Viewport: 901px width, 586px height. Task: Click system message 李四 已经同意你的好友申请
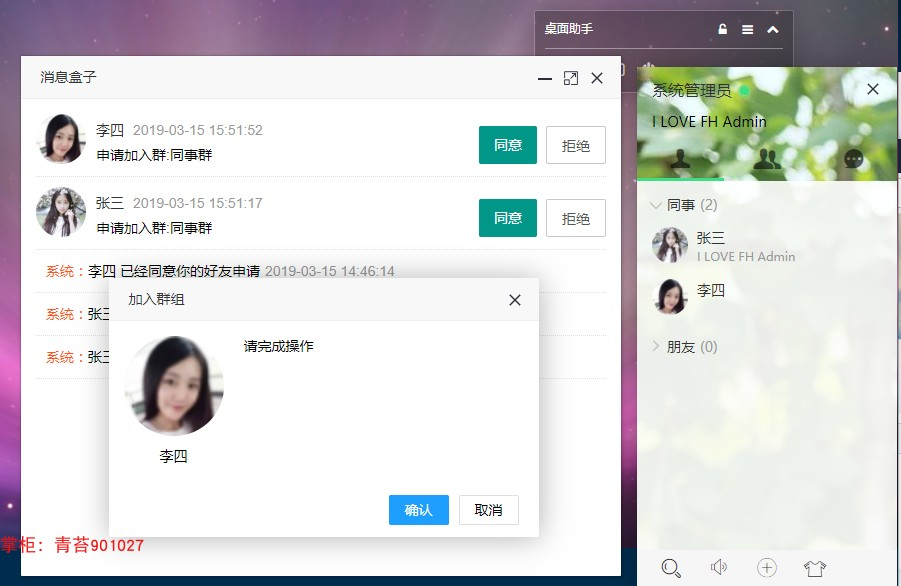pos(174,271)
